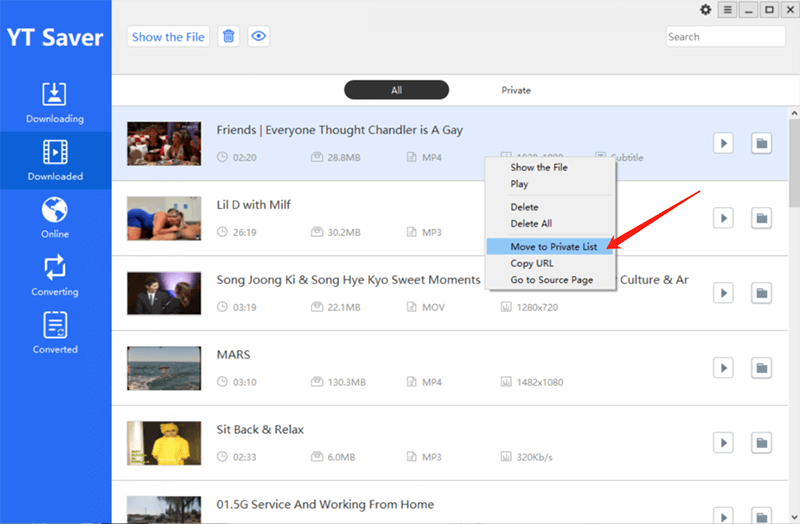The width and height of the screenshot is (800, 524).
Task: Click the trash delete icon in toolbar
Action: (x=229, y=37)
